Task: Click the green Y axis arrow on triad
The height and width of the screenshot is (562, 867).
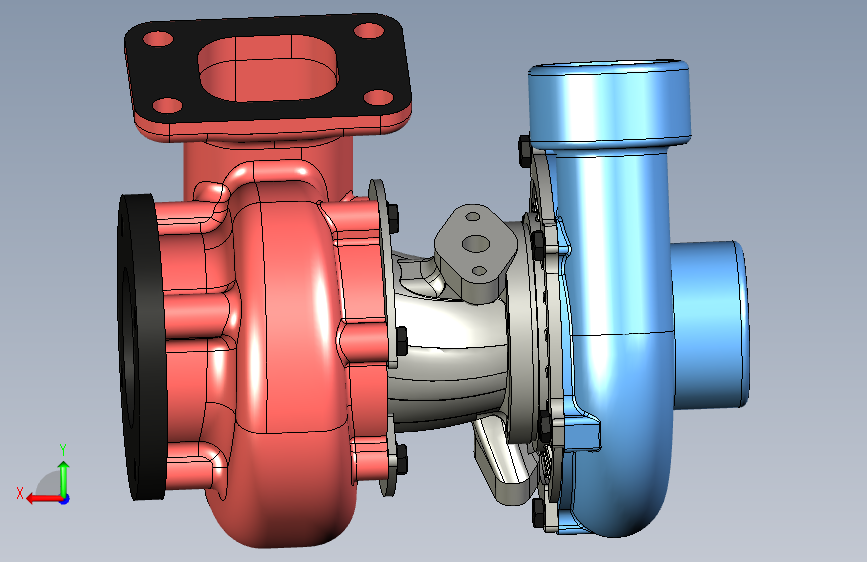Action: tap(64, 477)
